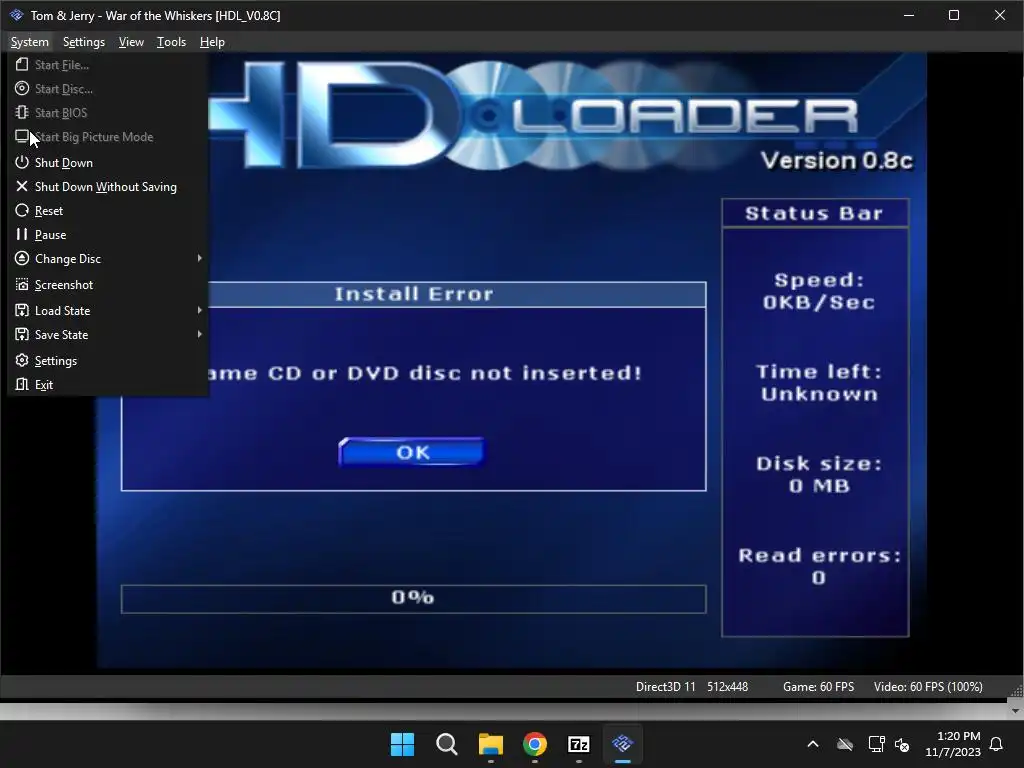1024x768 pixels.
Task: Select the Pause menu entry
Action: [x=108, y=234]
